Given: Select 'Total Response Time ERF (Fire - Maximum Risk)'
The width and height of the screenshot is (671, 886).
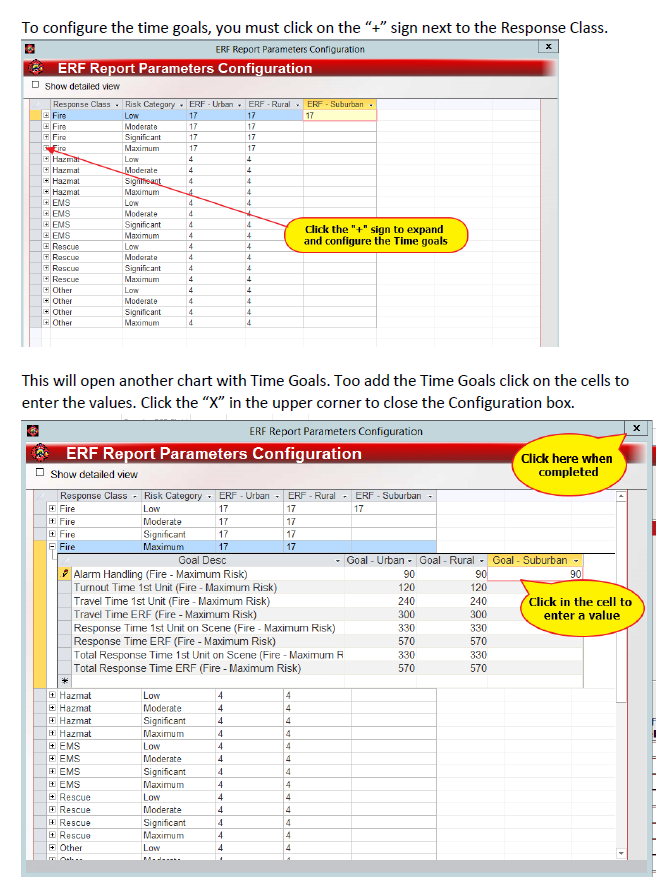Looking at the screenshot, I should click(x=187, y=668).
